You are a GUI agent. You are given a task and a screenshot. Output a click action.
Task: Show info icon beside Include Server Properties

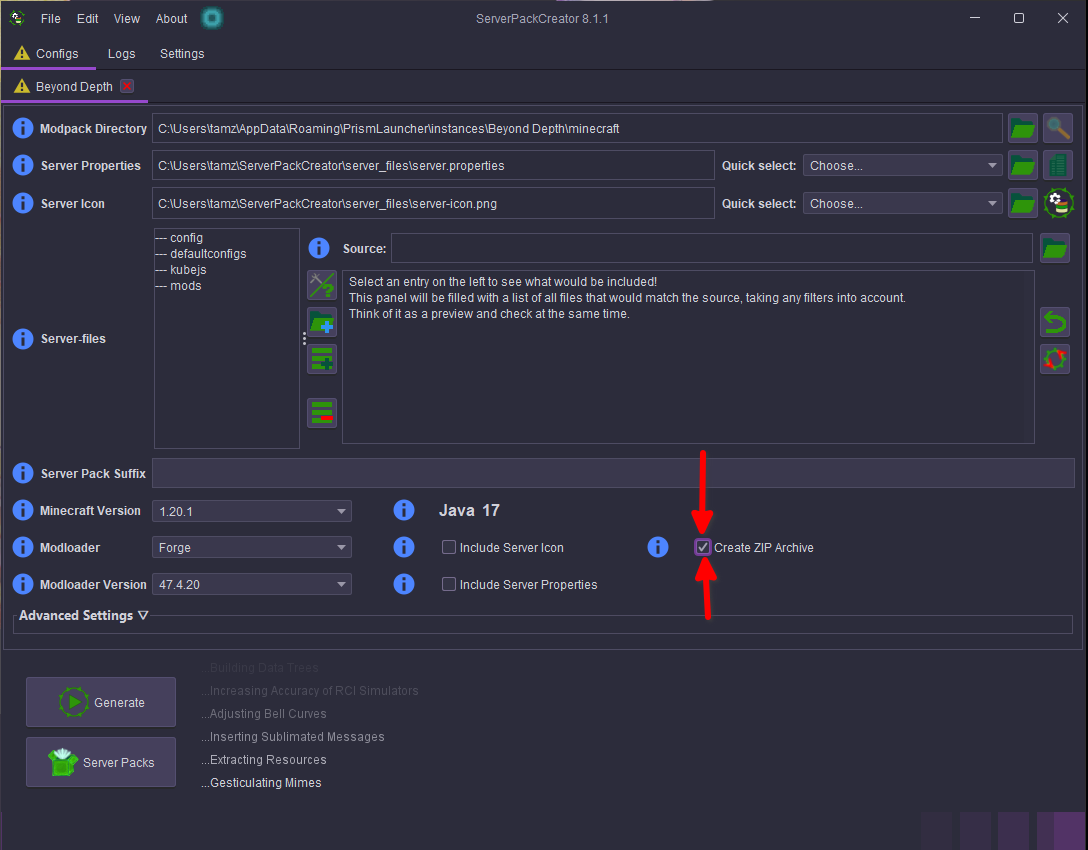tap(404, 584)
